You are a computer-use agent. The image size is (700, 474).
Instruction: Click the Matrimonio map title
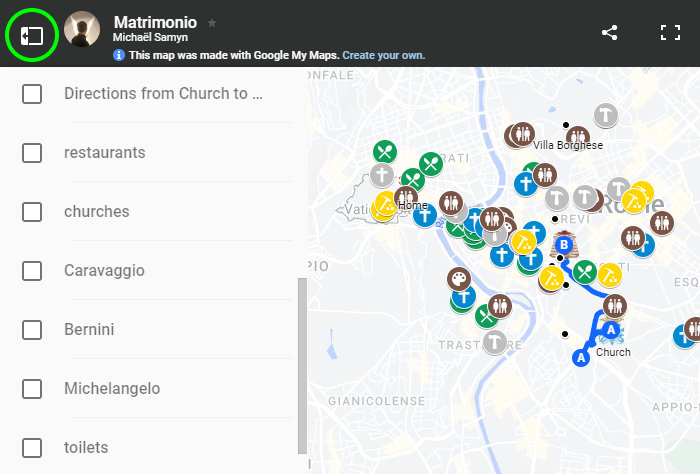click(x=155, y=22)
